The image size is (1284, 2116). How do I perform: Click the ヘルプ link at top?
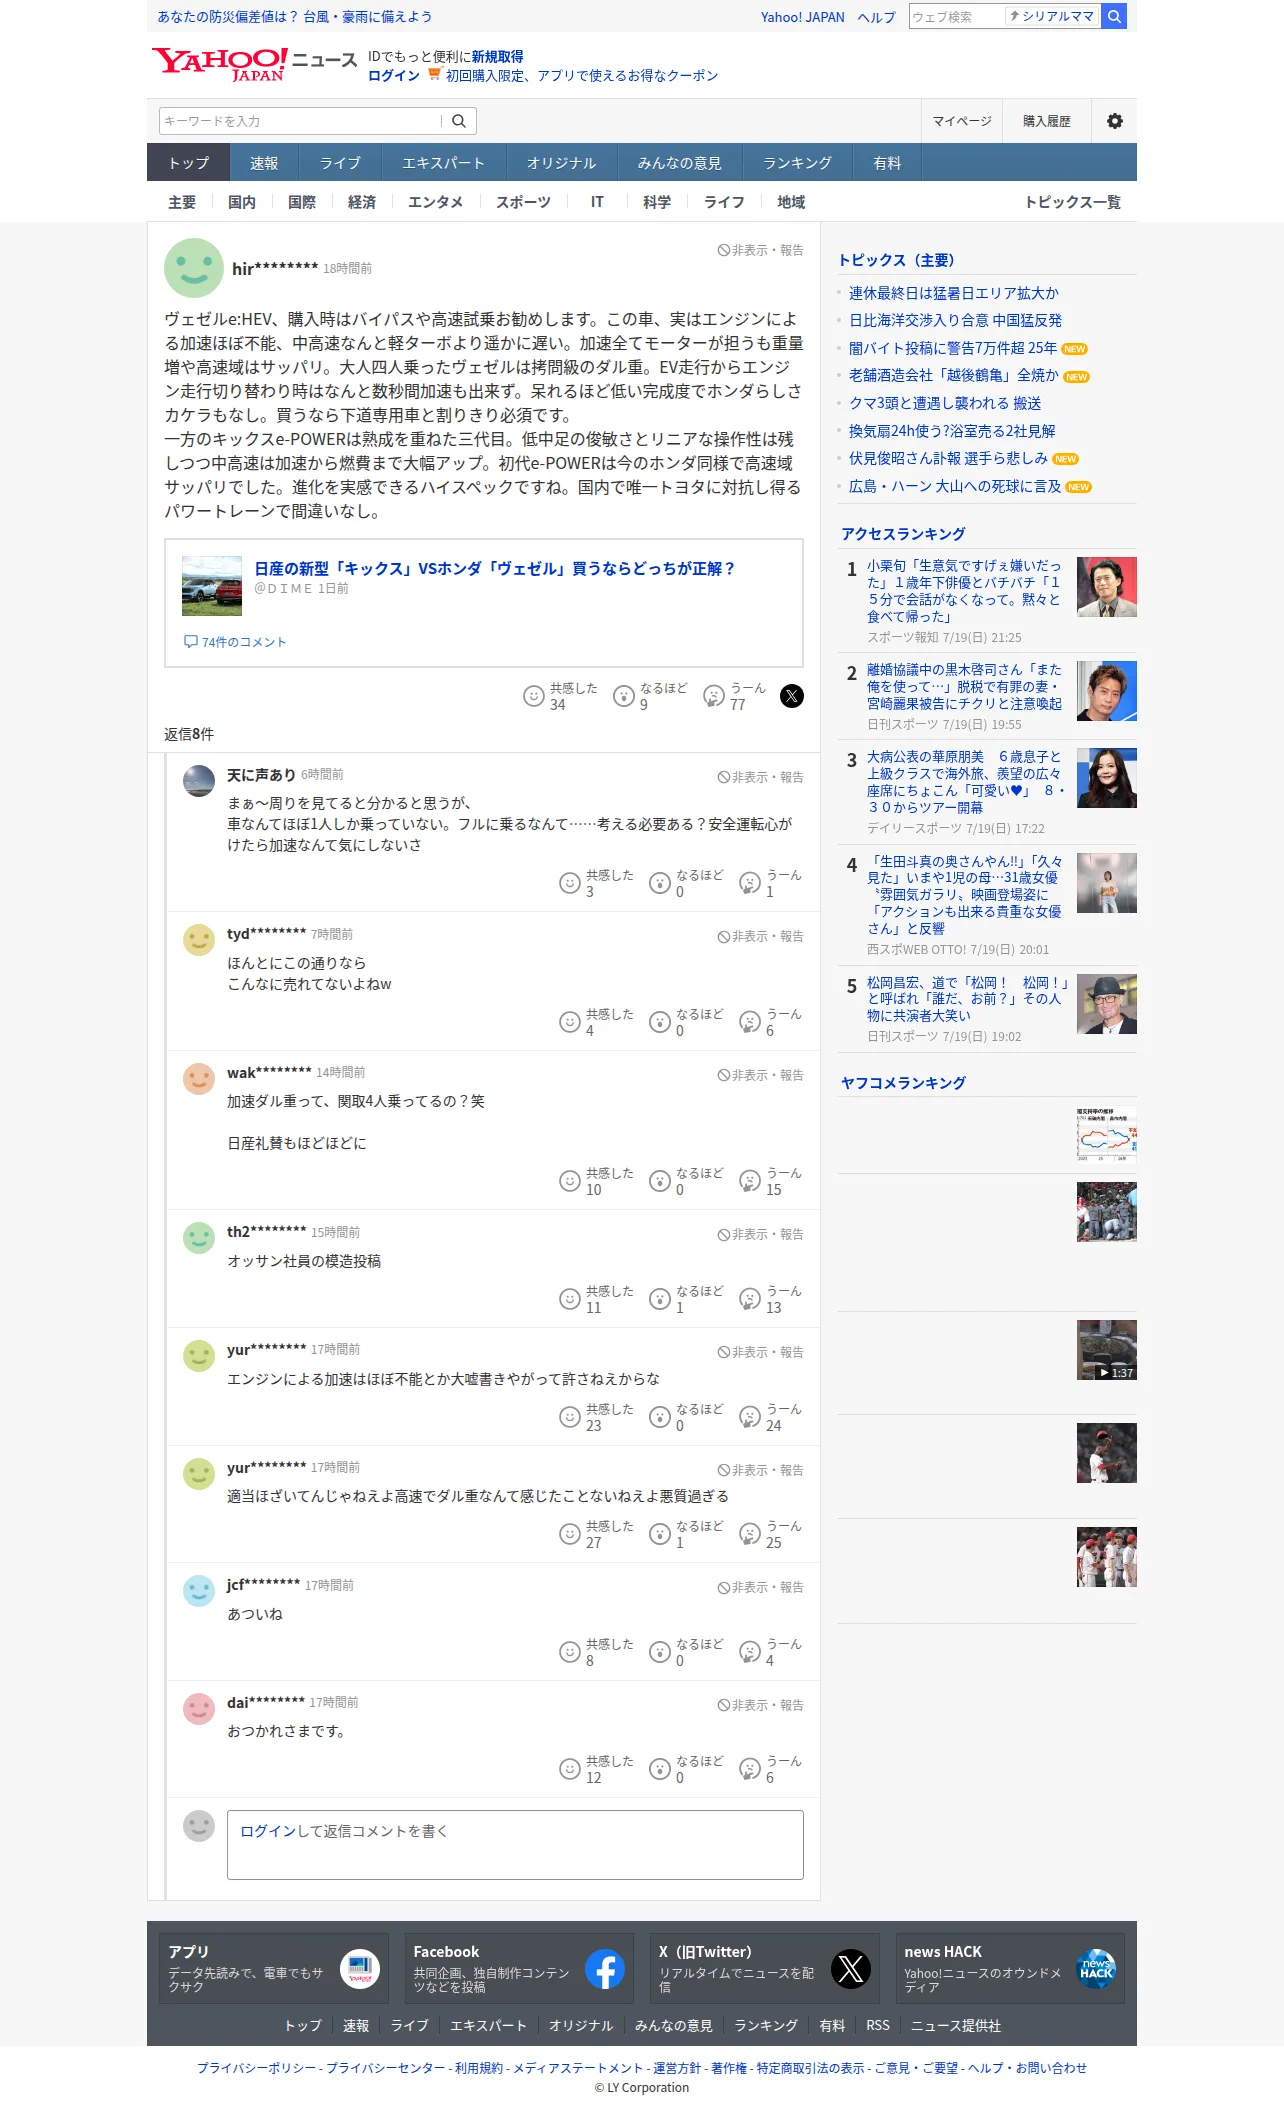click(876, 17)
